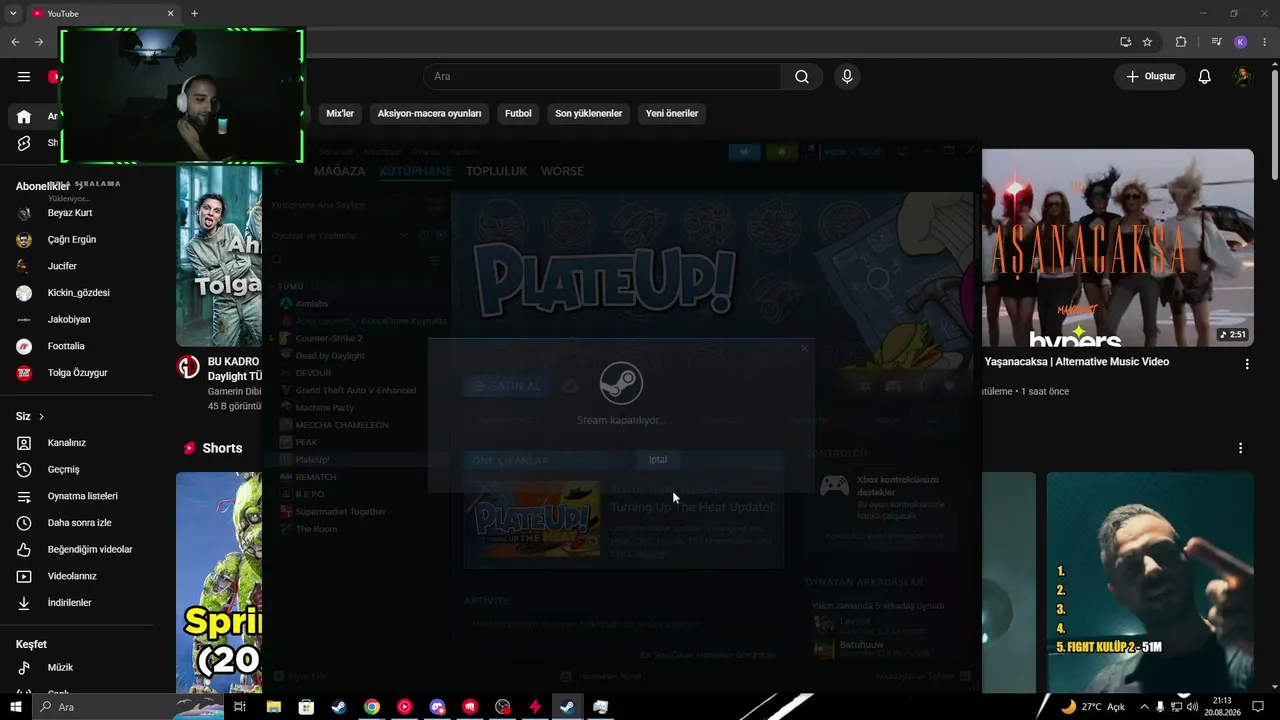Open a new Chrome tab
This screenshot has width=1280, height=720.
(x=194, y=14)
